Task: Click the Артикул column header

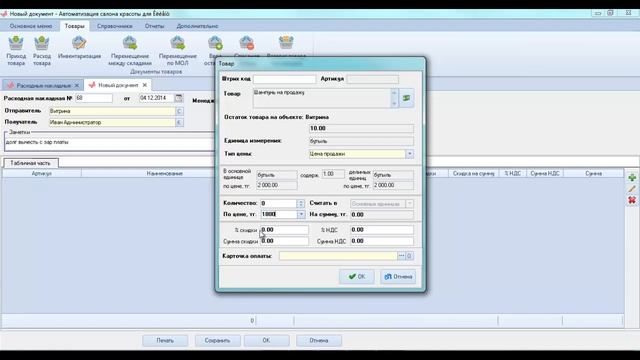Action: [x=42, y=173]
